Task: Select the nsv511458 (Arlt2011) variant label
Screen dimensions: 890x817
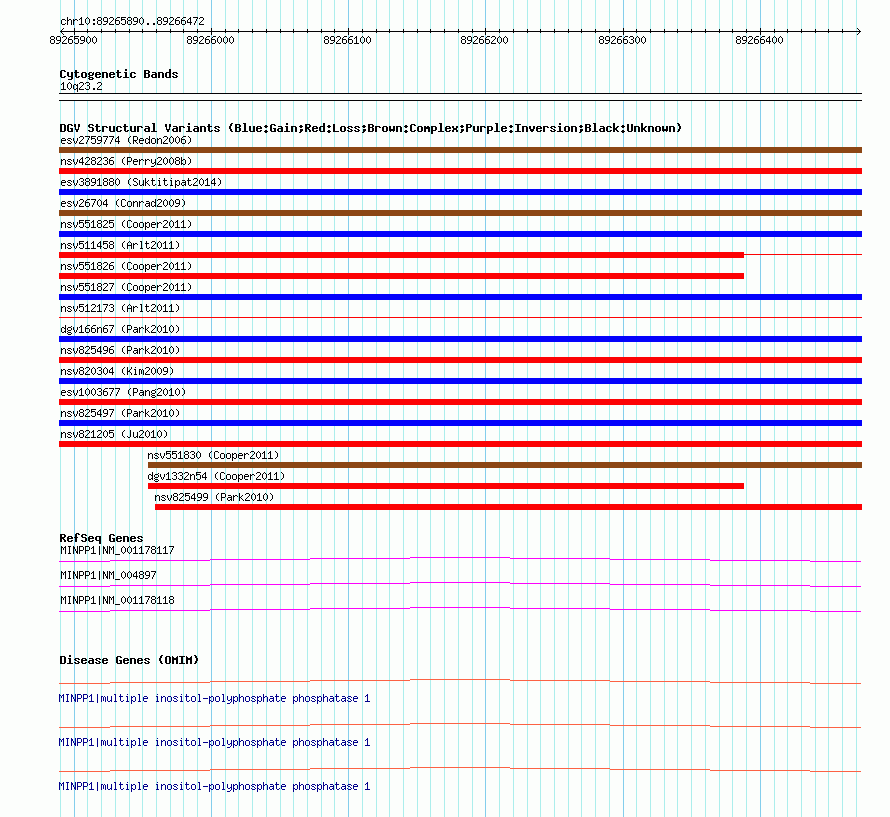Action: pos(120,245)
